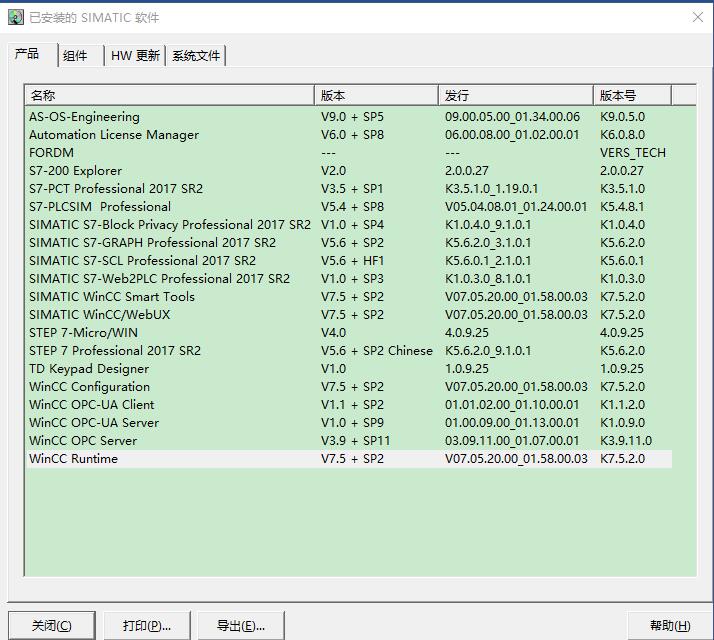Click the 导出(E)... button

coord(241,626)
